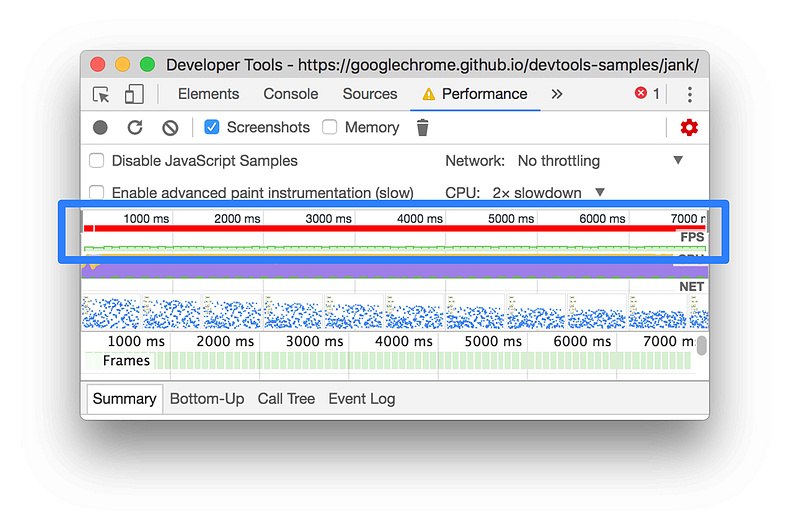Activate the inspect element picker icon
800x530 pixels.
pos(101,94)
